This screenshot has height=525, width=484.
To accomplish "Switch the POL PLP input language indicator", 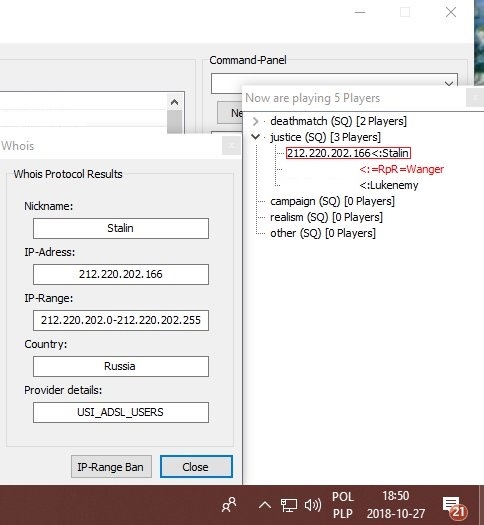I will point(343,505).
